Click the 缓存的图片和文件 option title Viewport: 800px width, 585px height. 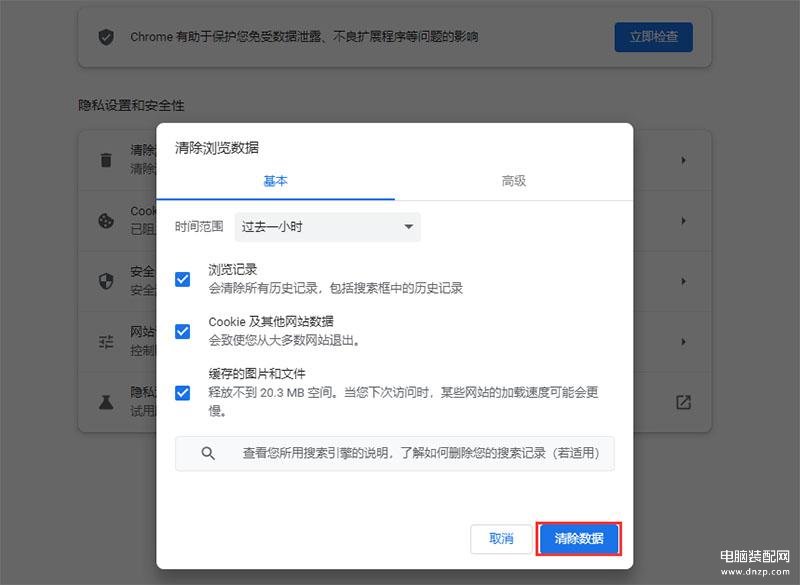point(257,373)
